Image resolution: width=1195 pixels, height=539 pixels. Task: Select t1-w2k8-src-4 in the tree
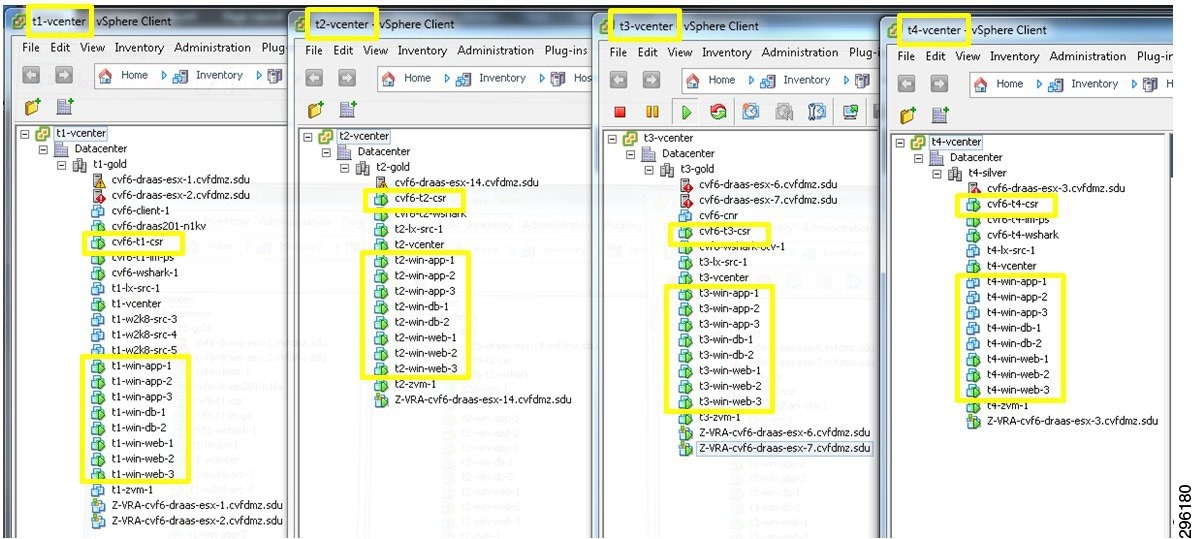pos(143,335)
